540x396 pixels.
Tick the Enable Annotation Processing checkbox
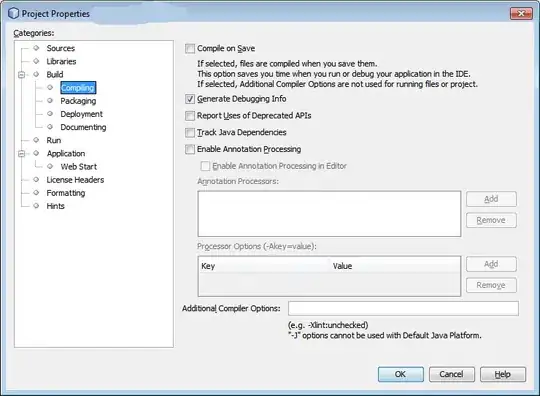point(190,149)
